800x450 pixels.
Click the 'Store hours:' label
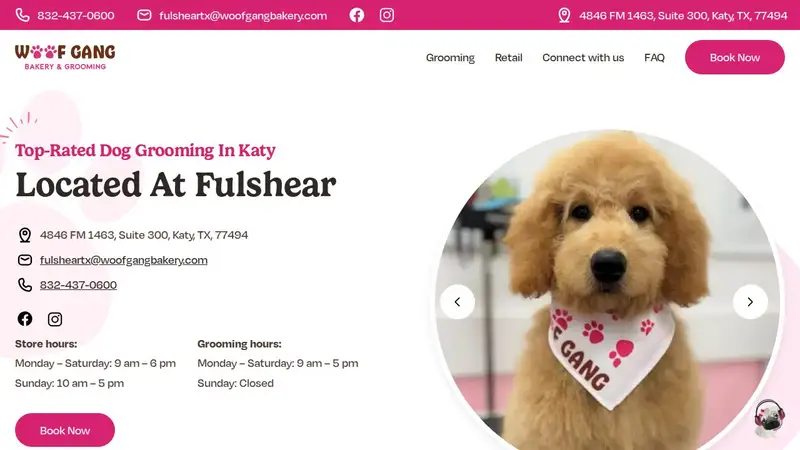click(46, 344)
